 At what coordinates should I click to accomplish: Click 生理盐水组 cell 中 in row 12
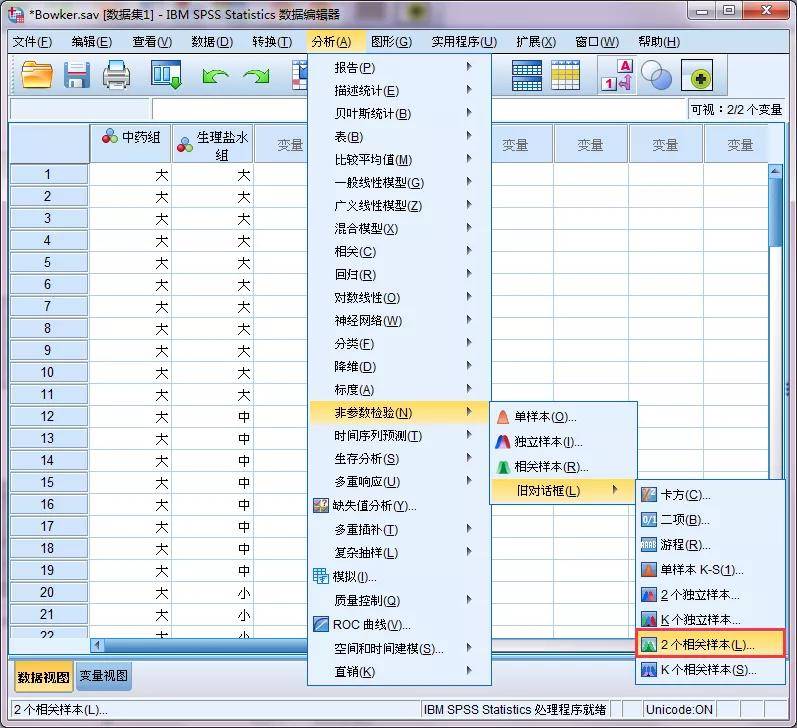pyautogui.click(x=213, y=417)
